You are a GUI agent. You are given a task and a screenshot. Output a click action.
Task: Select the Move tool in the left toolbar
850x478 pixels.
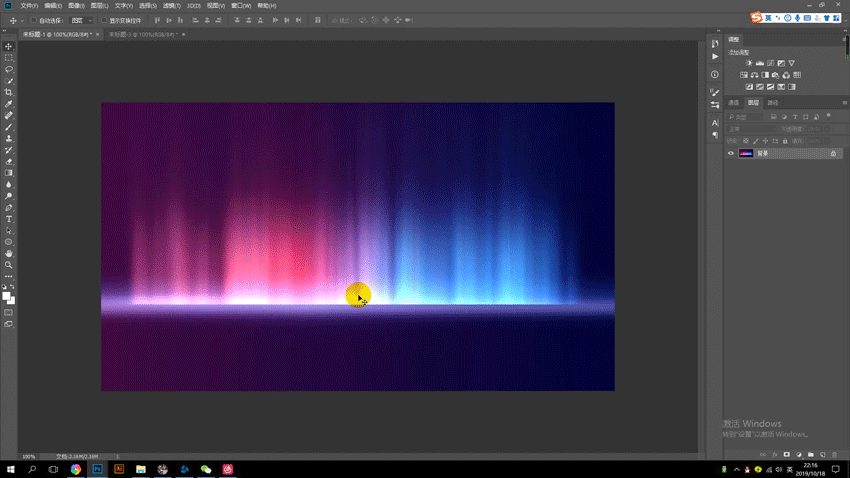click(x=9, y=46)
